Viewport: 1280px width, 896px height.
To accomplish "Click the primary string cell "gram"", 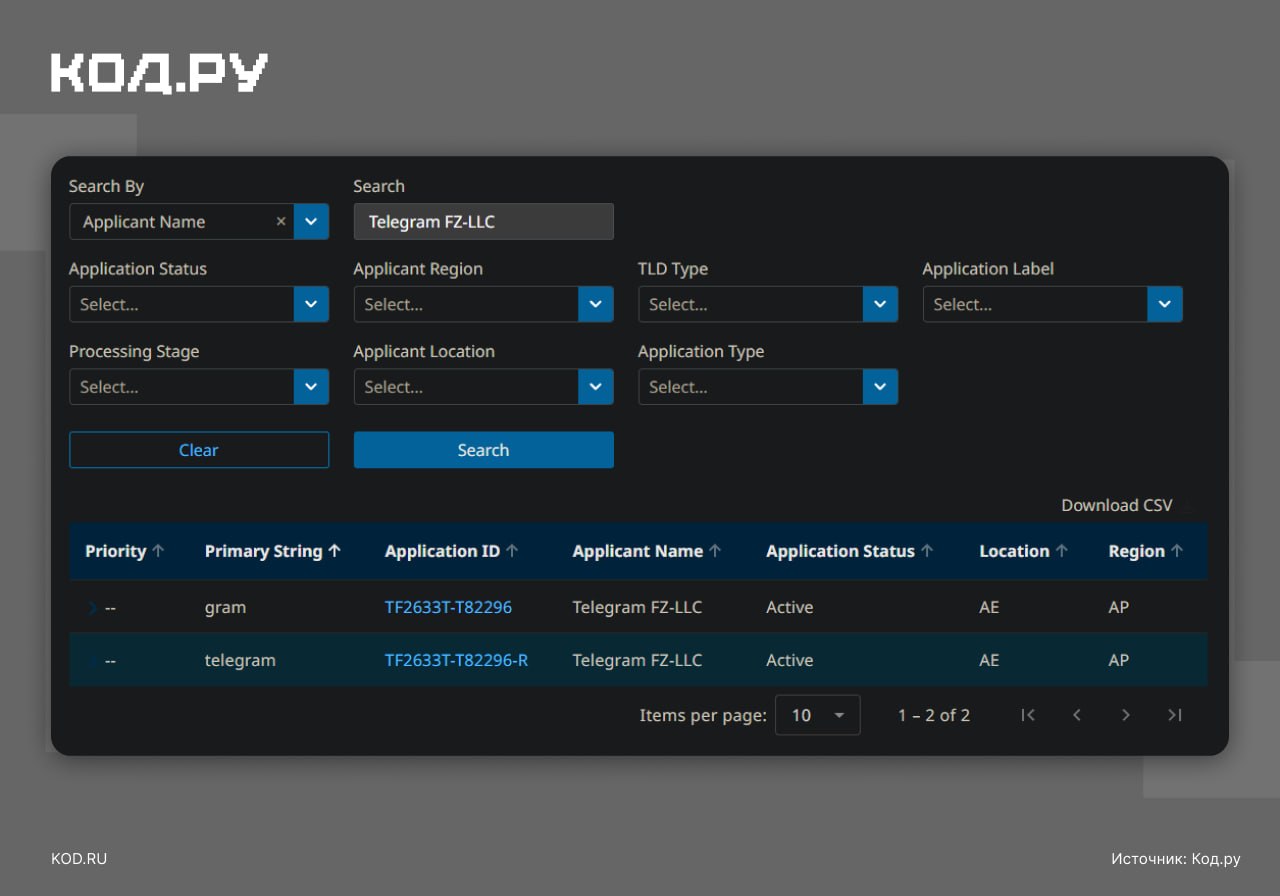I will pyautogui.click(x=225, y=608).
